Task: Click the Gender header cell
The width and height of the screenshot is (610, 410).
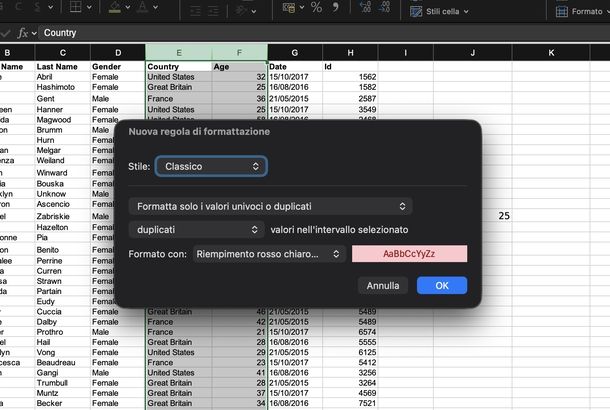Action: point(118,67)
